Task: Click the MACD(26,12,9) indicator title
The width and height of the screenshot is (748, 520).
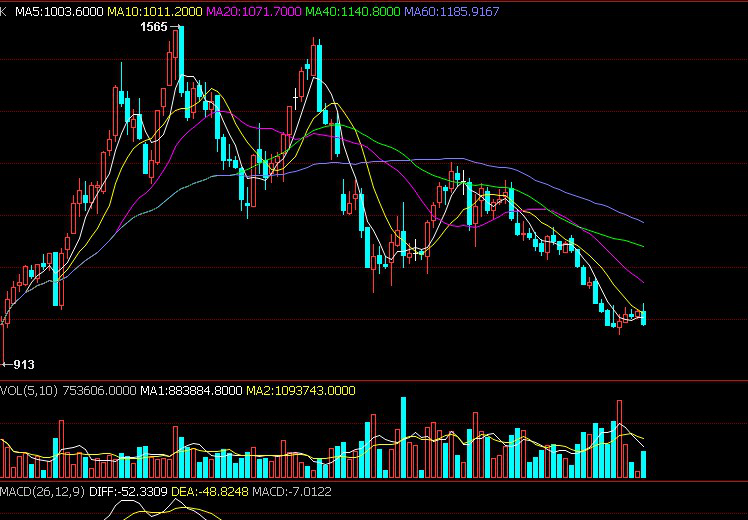Action: 43,491
